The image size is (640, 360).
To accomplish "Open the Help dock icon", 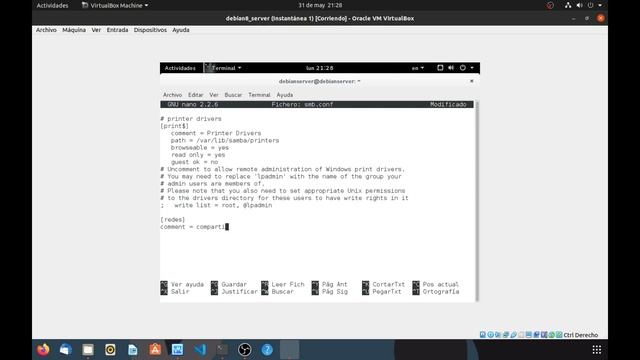I will (x=267, y=350).
